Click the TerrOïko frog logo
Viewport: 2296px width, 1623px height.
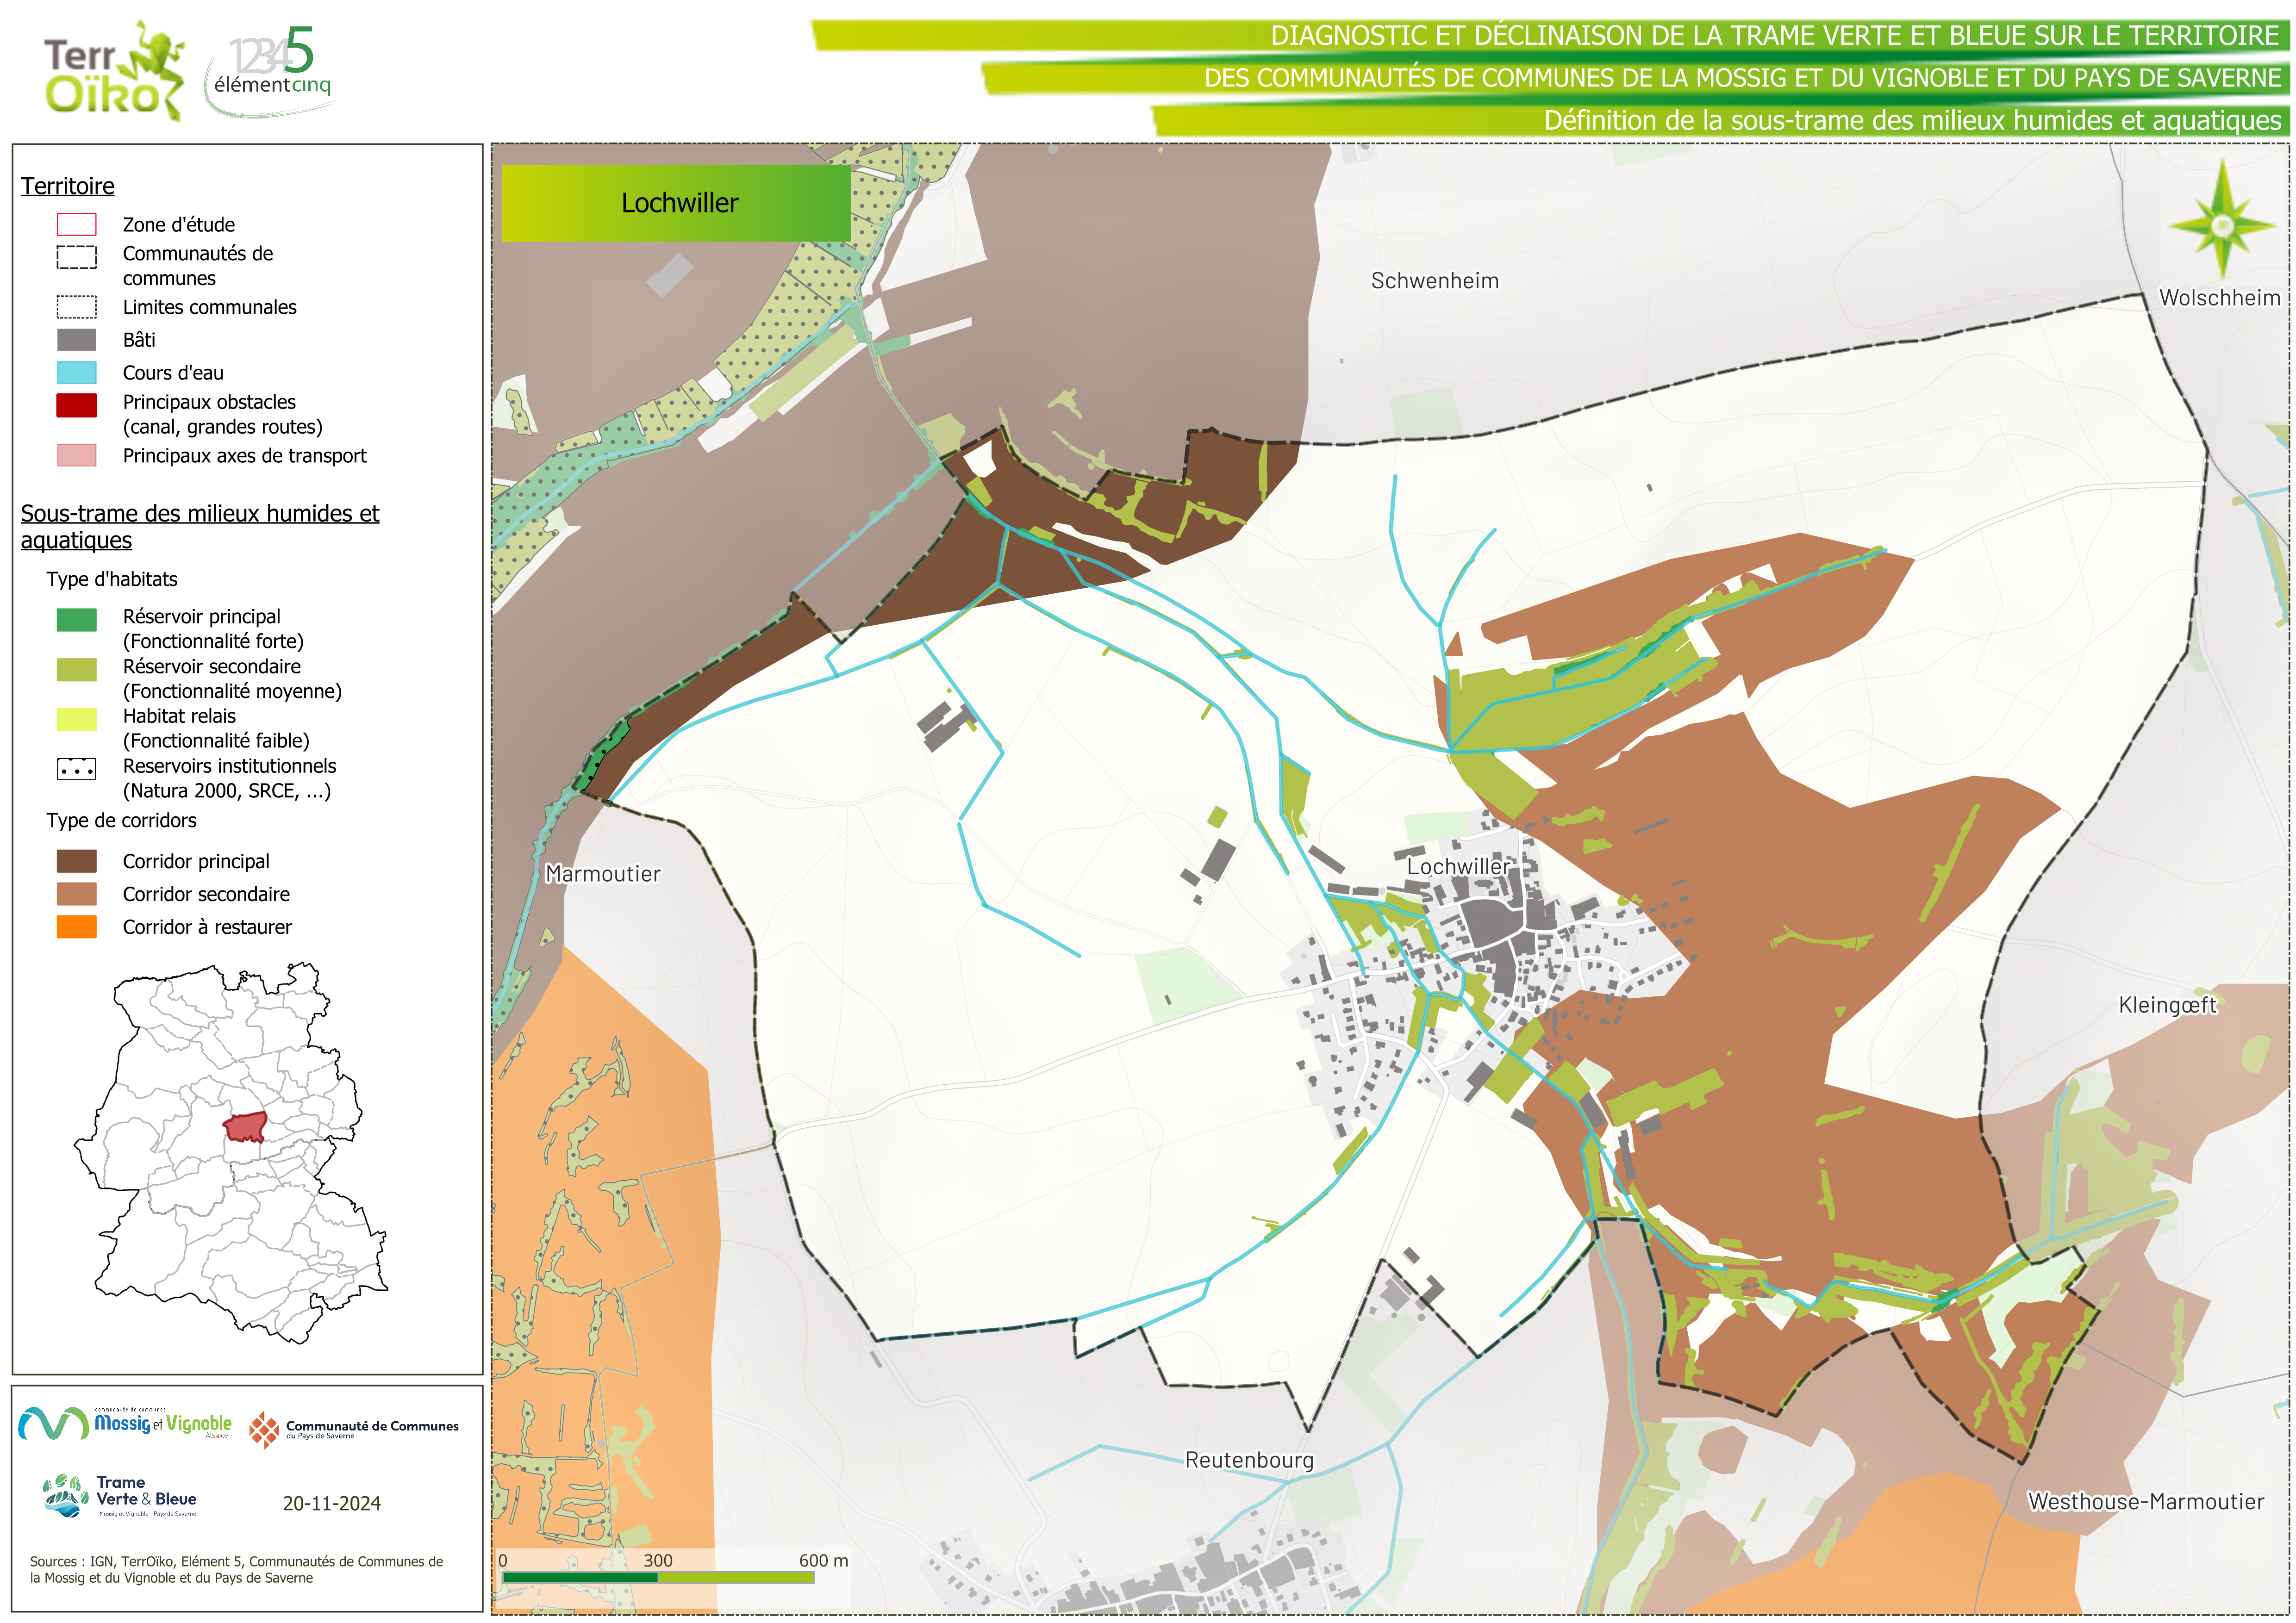(114, 71)
